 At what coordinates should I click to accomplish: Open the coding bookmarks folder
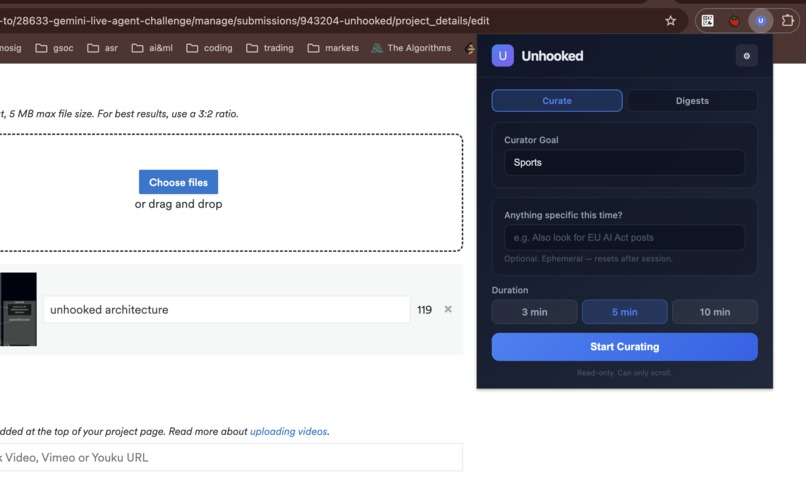click(209, 48)
